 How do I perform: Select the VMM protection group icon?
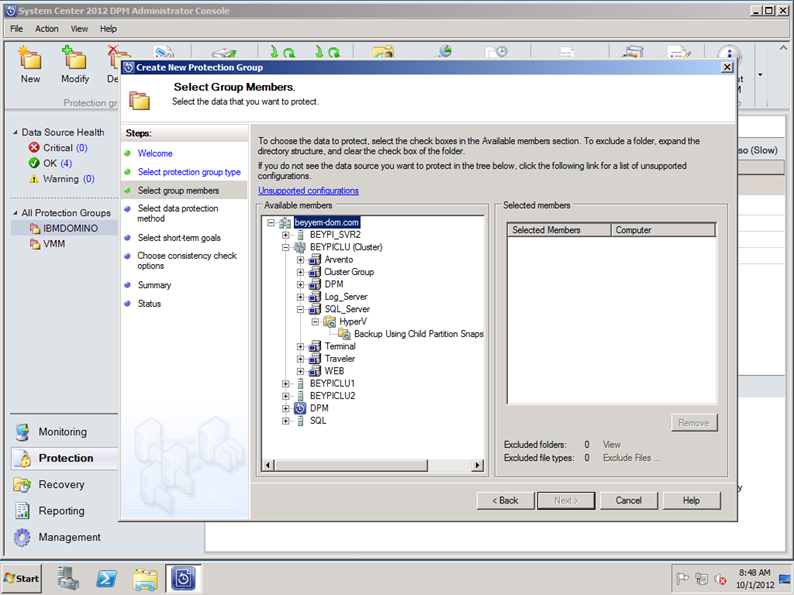(x=35, y=244)
